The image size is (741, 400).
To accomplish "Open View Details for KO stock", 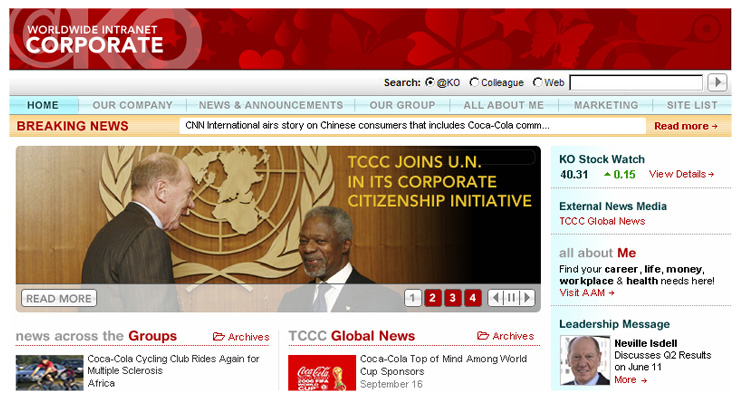I will pos(681,174).
